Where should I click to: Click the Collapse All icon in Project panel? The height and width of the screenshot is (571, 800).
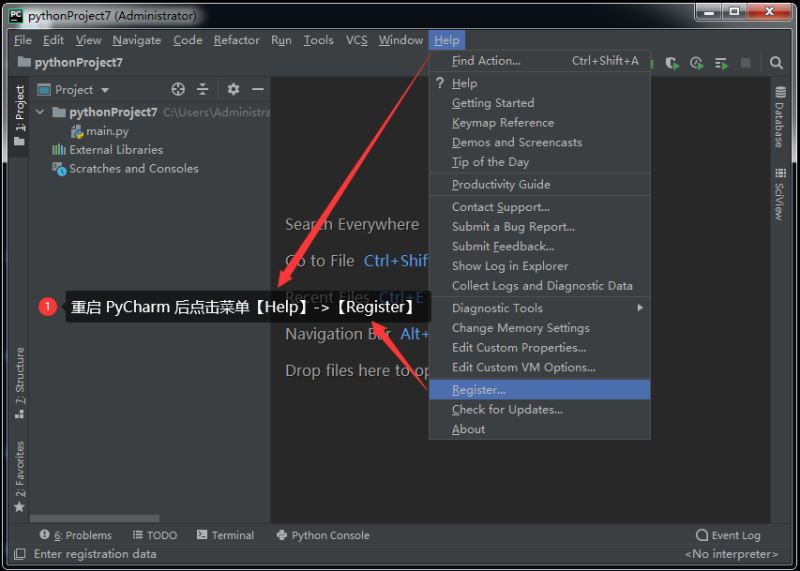coord(203,89)
